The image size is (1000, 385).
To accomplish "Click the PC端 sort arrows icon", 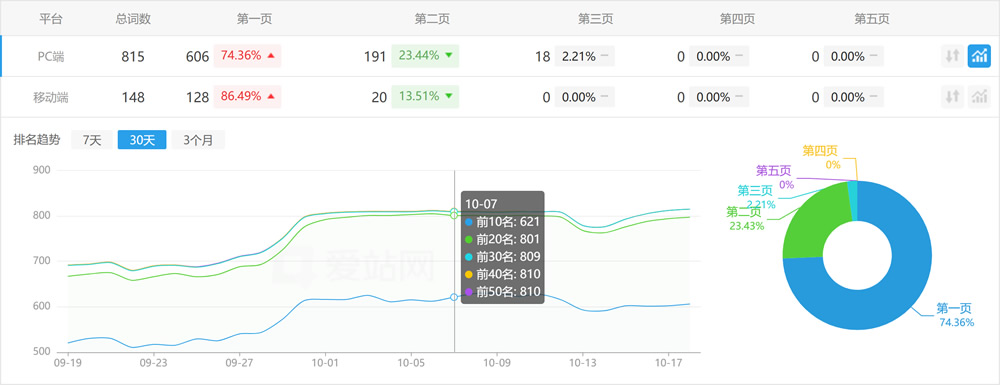I will [x=952, y=56].
